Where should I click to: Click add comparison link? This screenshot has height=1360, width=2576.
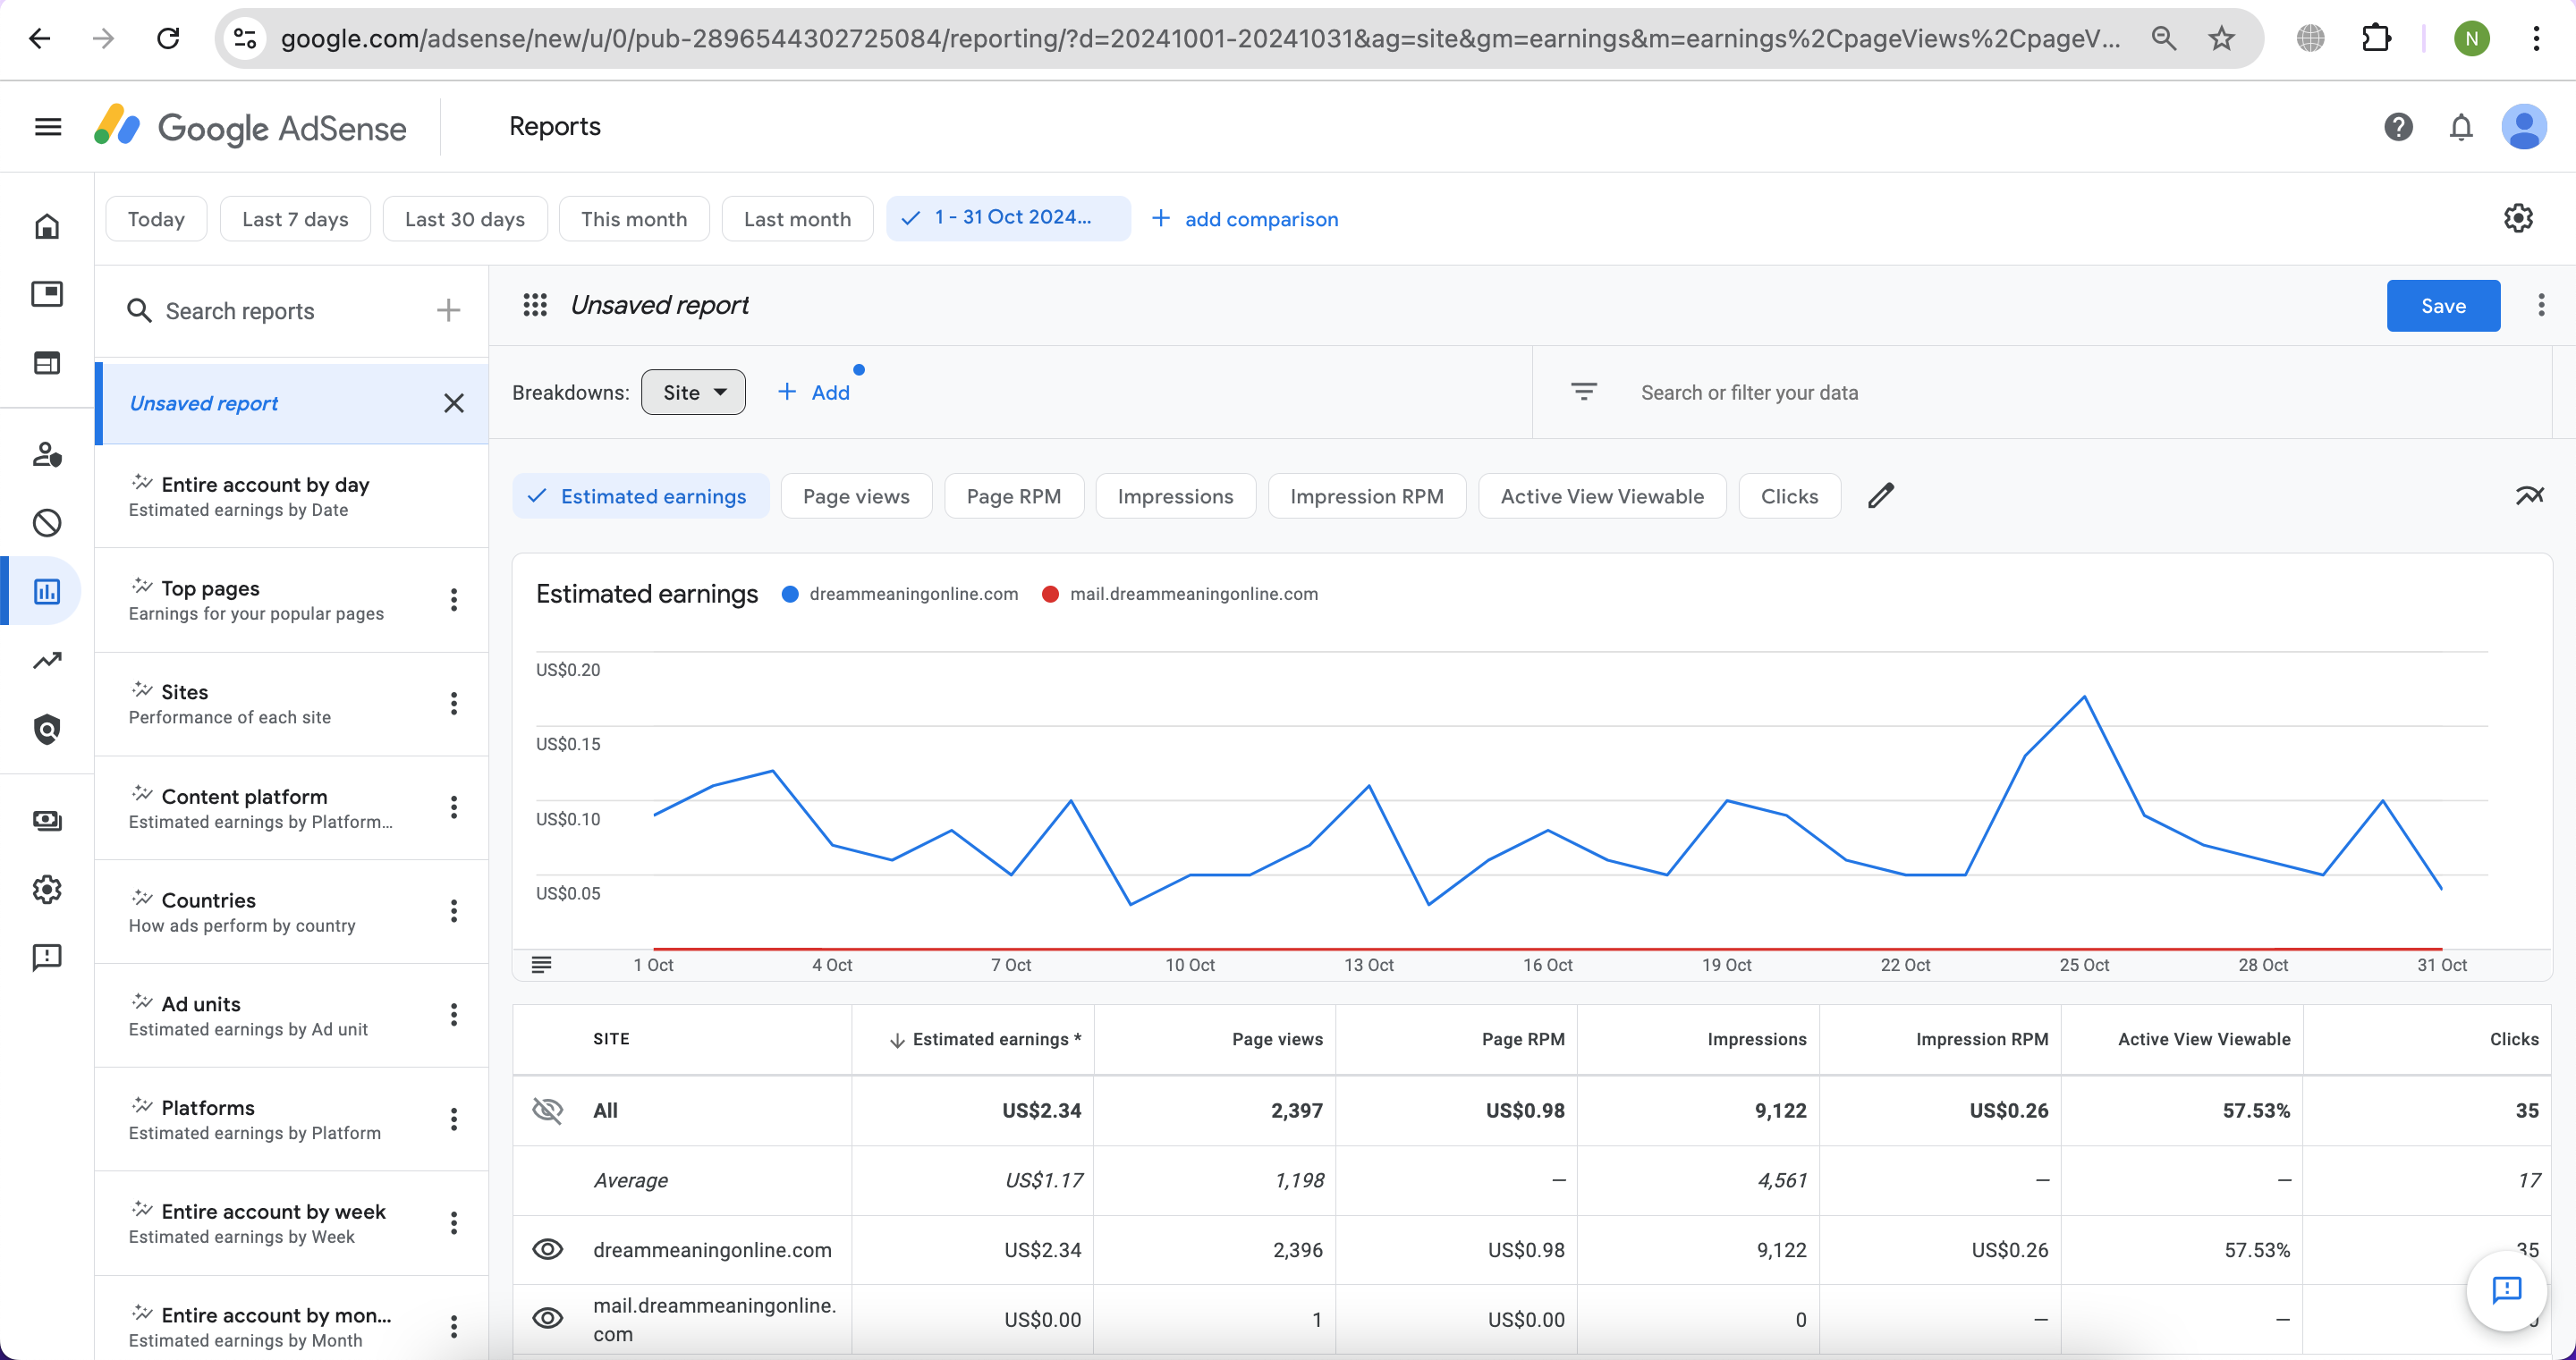click(x=1245, y=218)
